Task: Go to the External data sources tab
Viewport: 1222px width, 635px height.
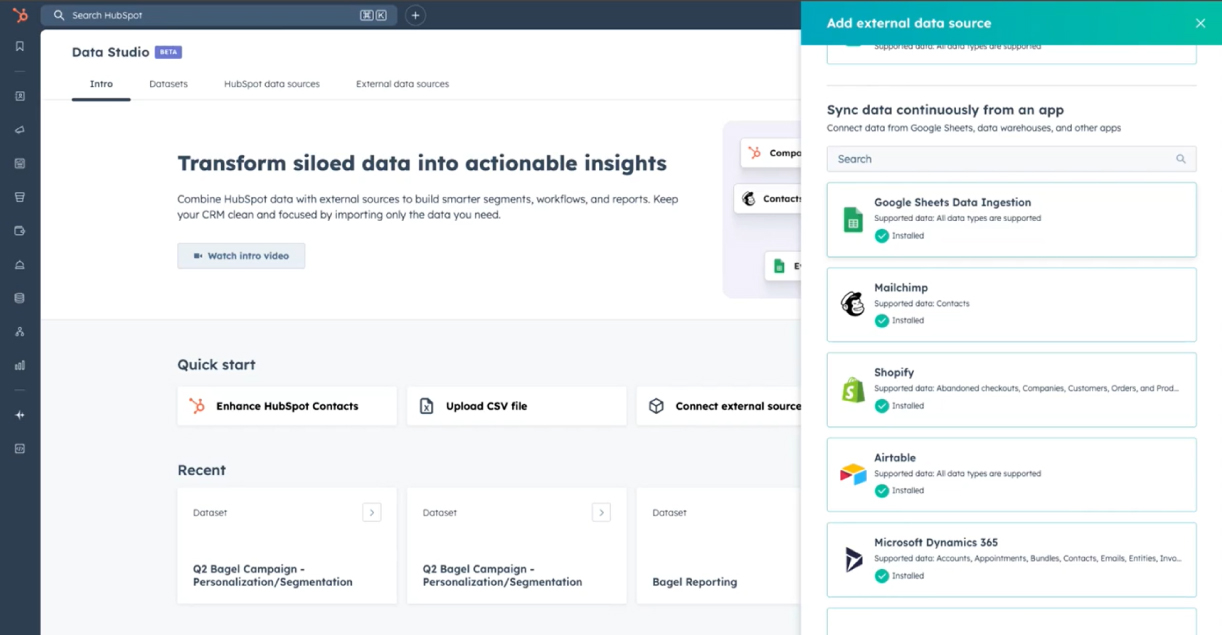Action: [x=402, y=84]
